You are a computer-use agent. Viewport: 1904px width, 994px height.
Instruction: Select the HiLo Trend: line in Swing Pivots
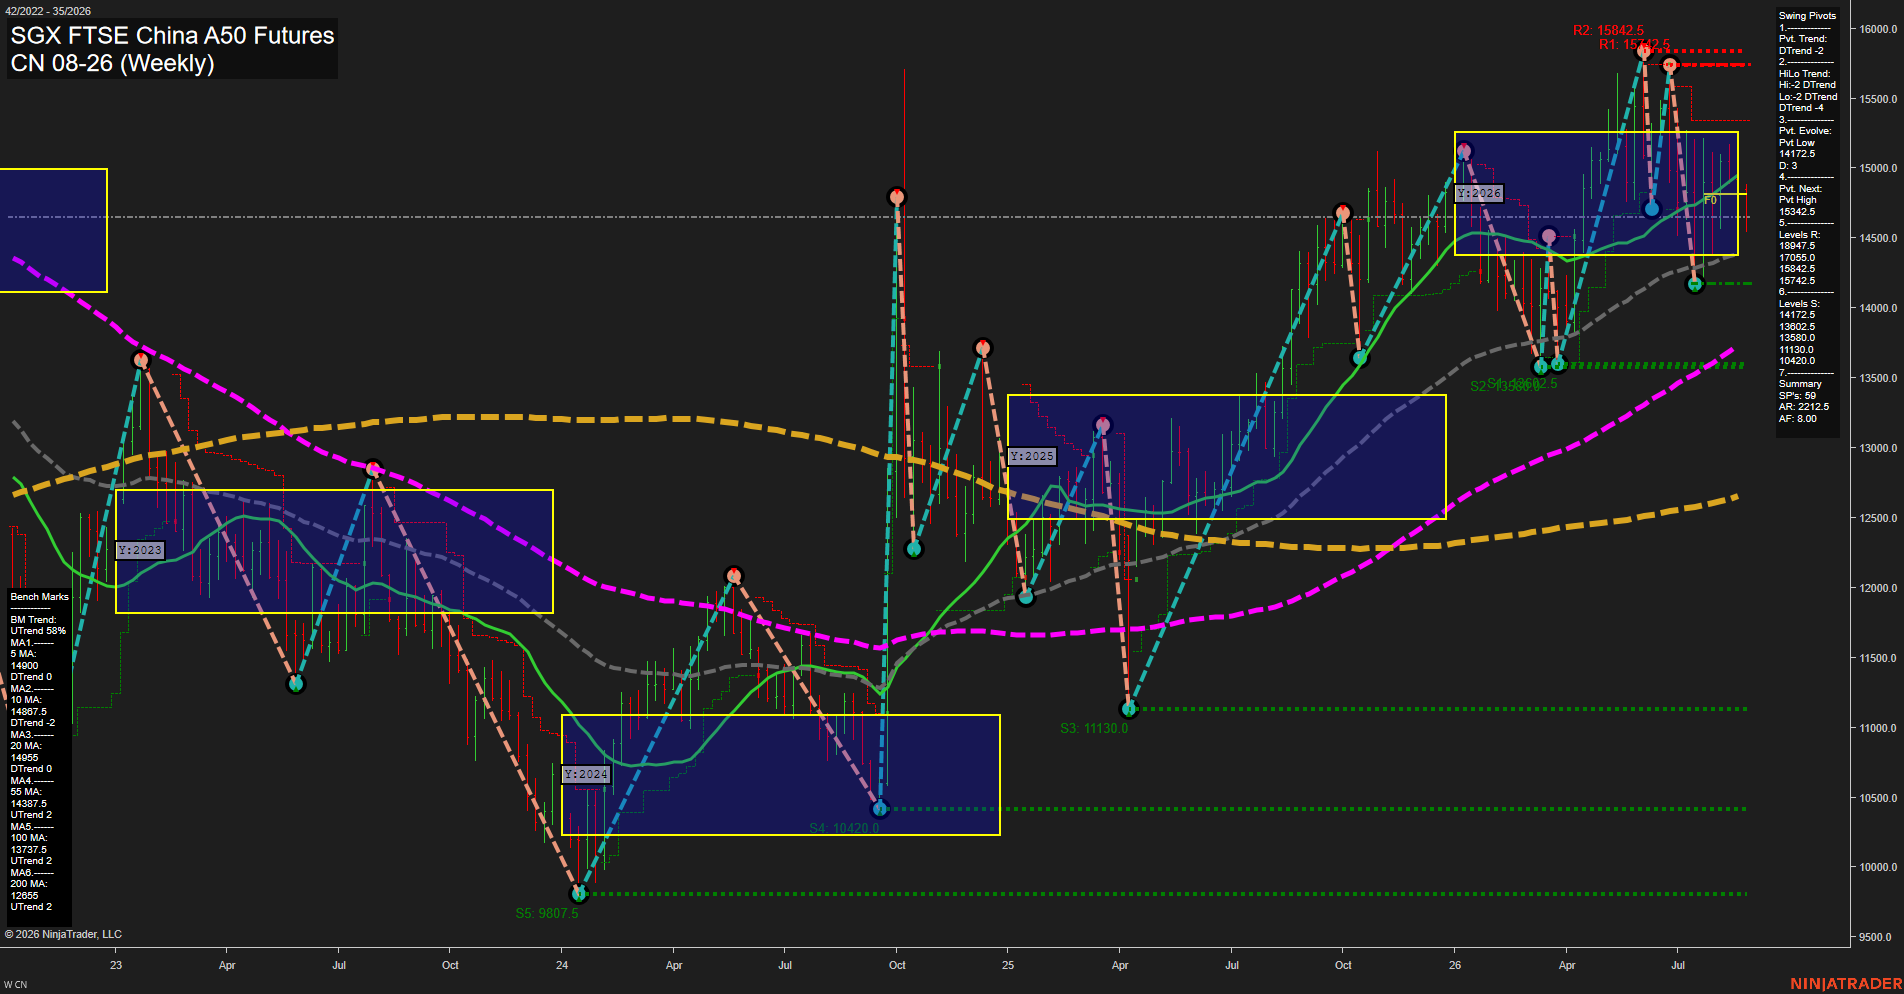pyautogui.click(x=1805, y=74)
